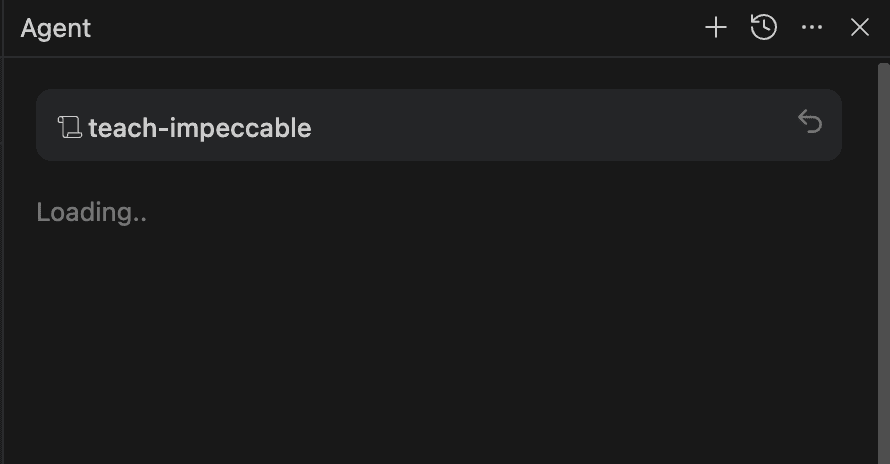Click inside the teach-impeccable message bubble

coord(500,126)
